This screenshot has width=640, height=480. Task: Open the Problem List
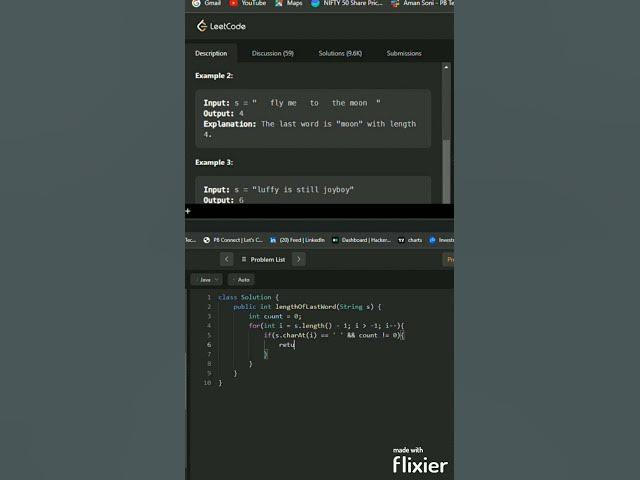click(x=264, y=259)
